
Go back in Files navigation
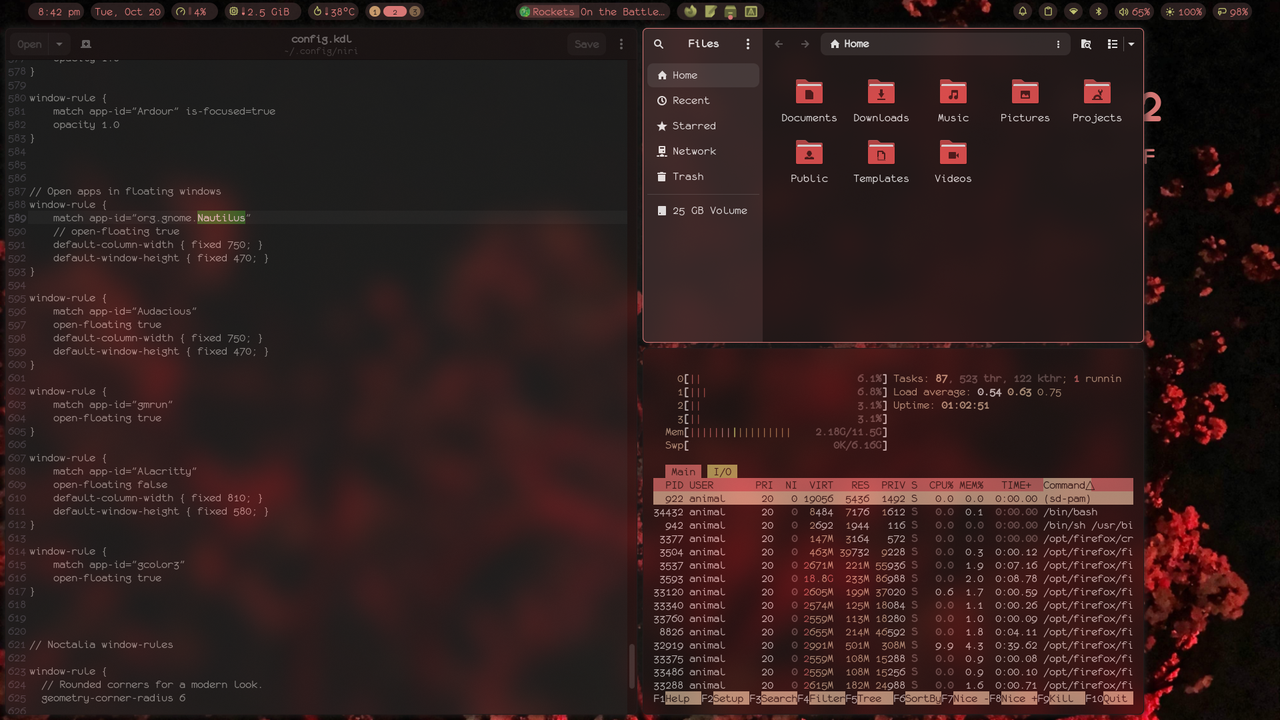(x=779, y=44)
